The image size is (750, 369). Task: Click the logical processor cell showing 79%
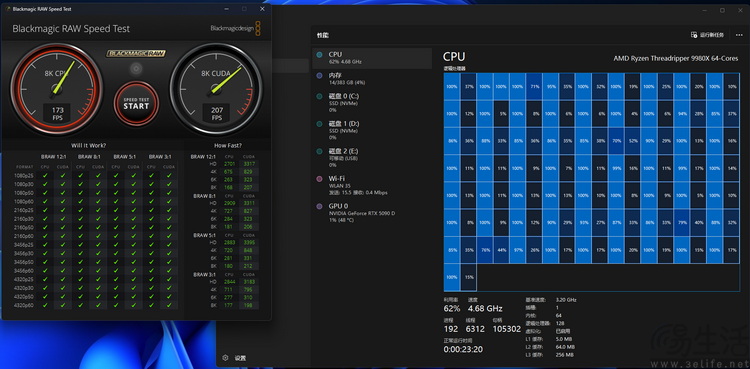pos(683,223)
